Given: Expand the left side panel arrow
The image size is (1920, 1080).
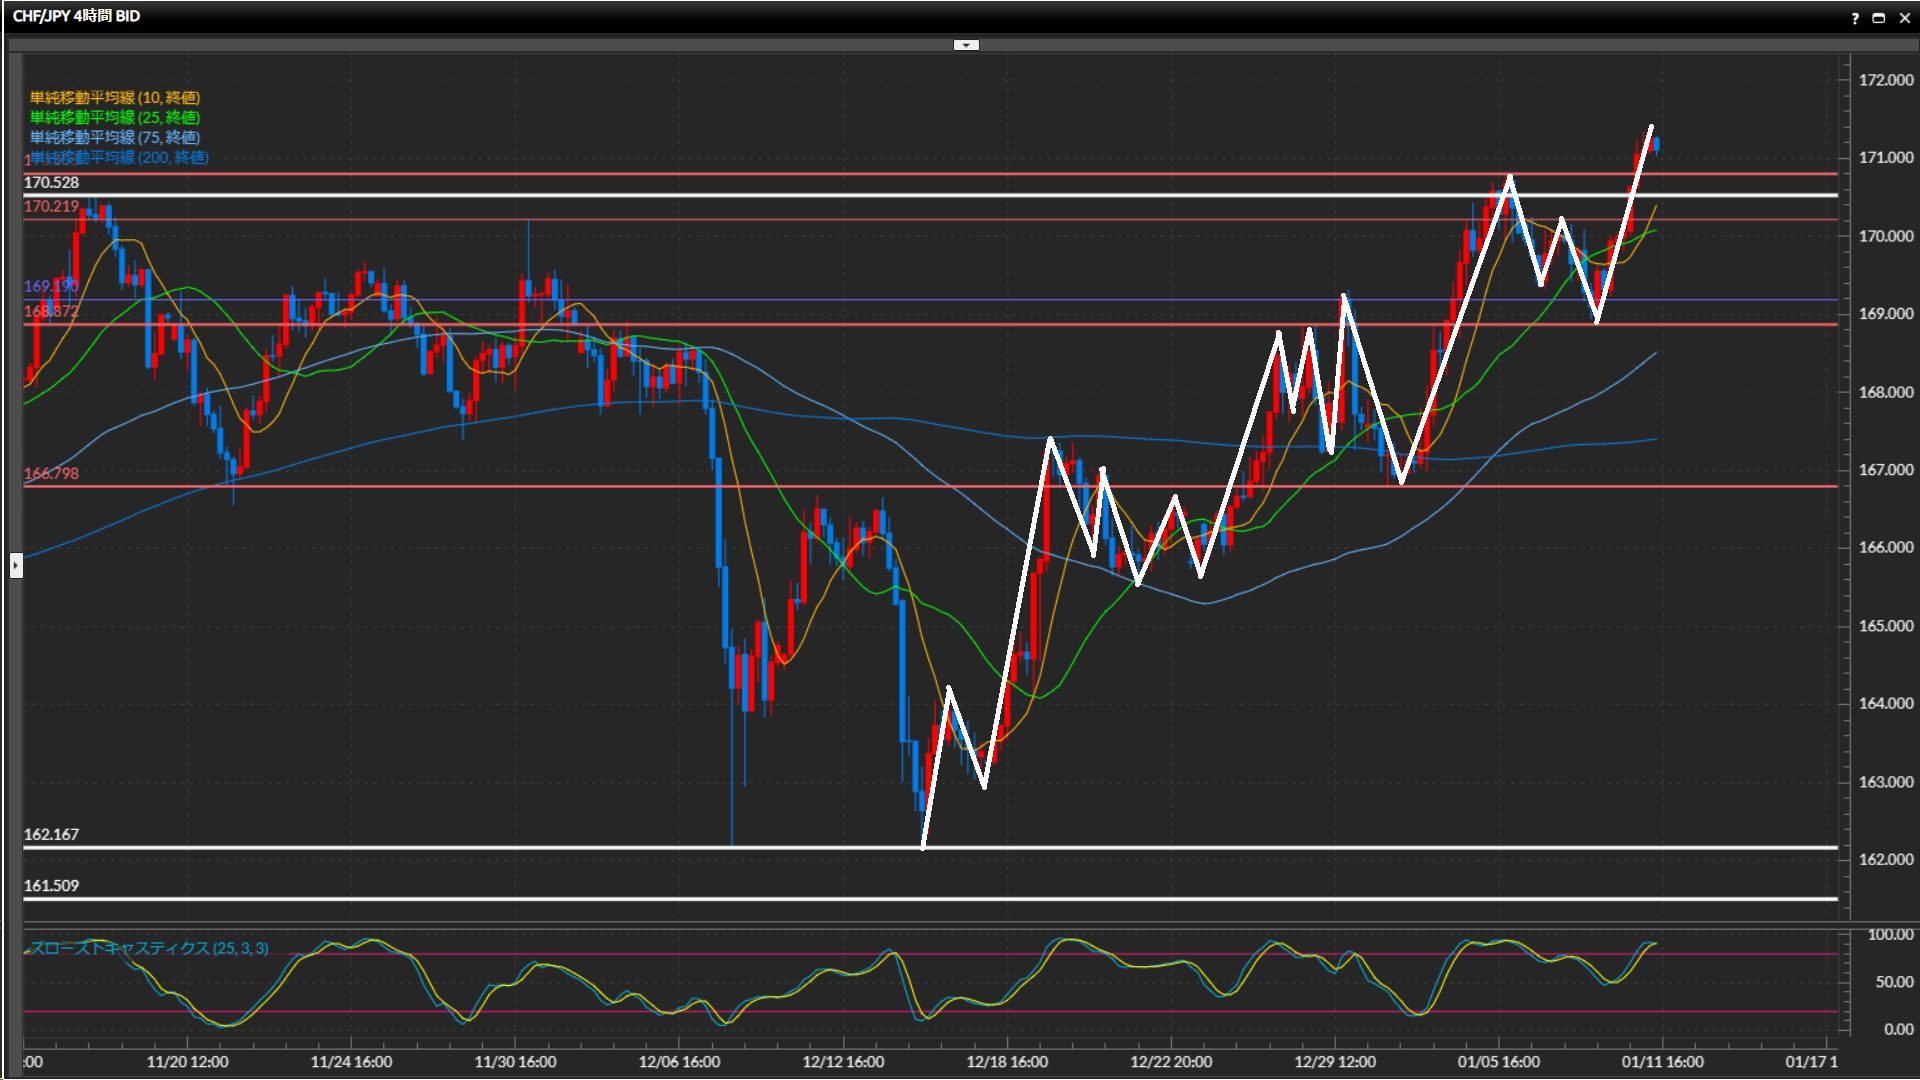Looking at the screenshot, I should tap(15, 565).
